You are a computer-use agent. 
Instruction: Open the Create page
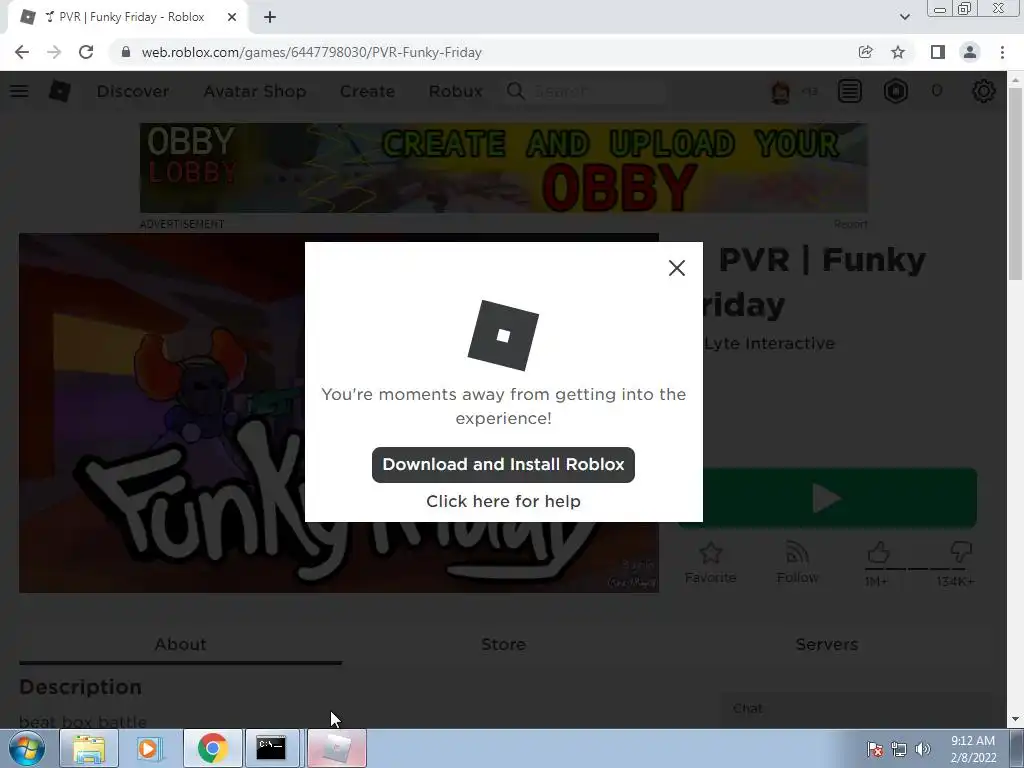(367, 91)
